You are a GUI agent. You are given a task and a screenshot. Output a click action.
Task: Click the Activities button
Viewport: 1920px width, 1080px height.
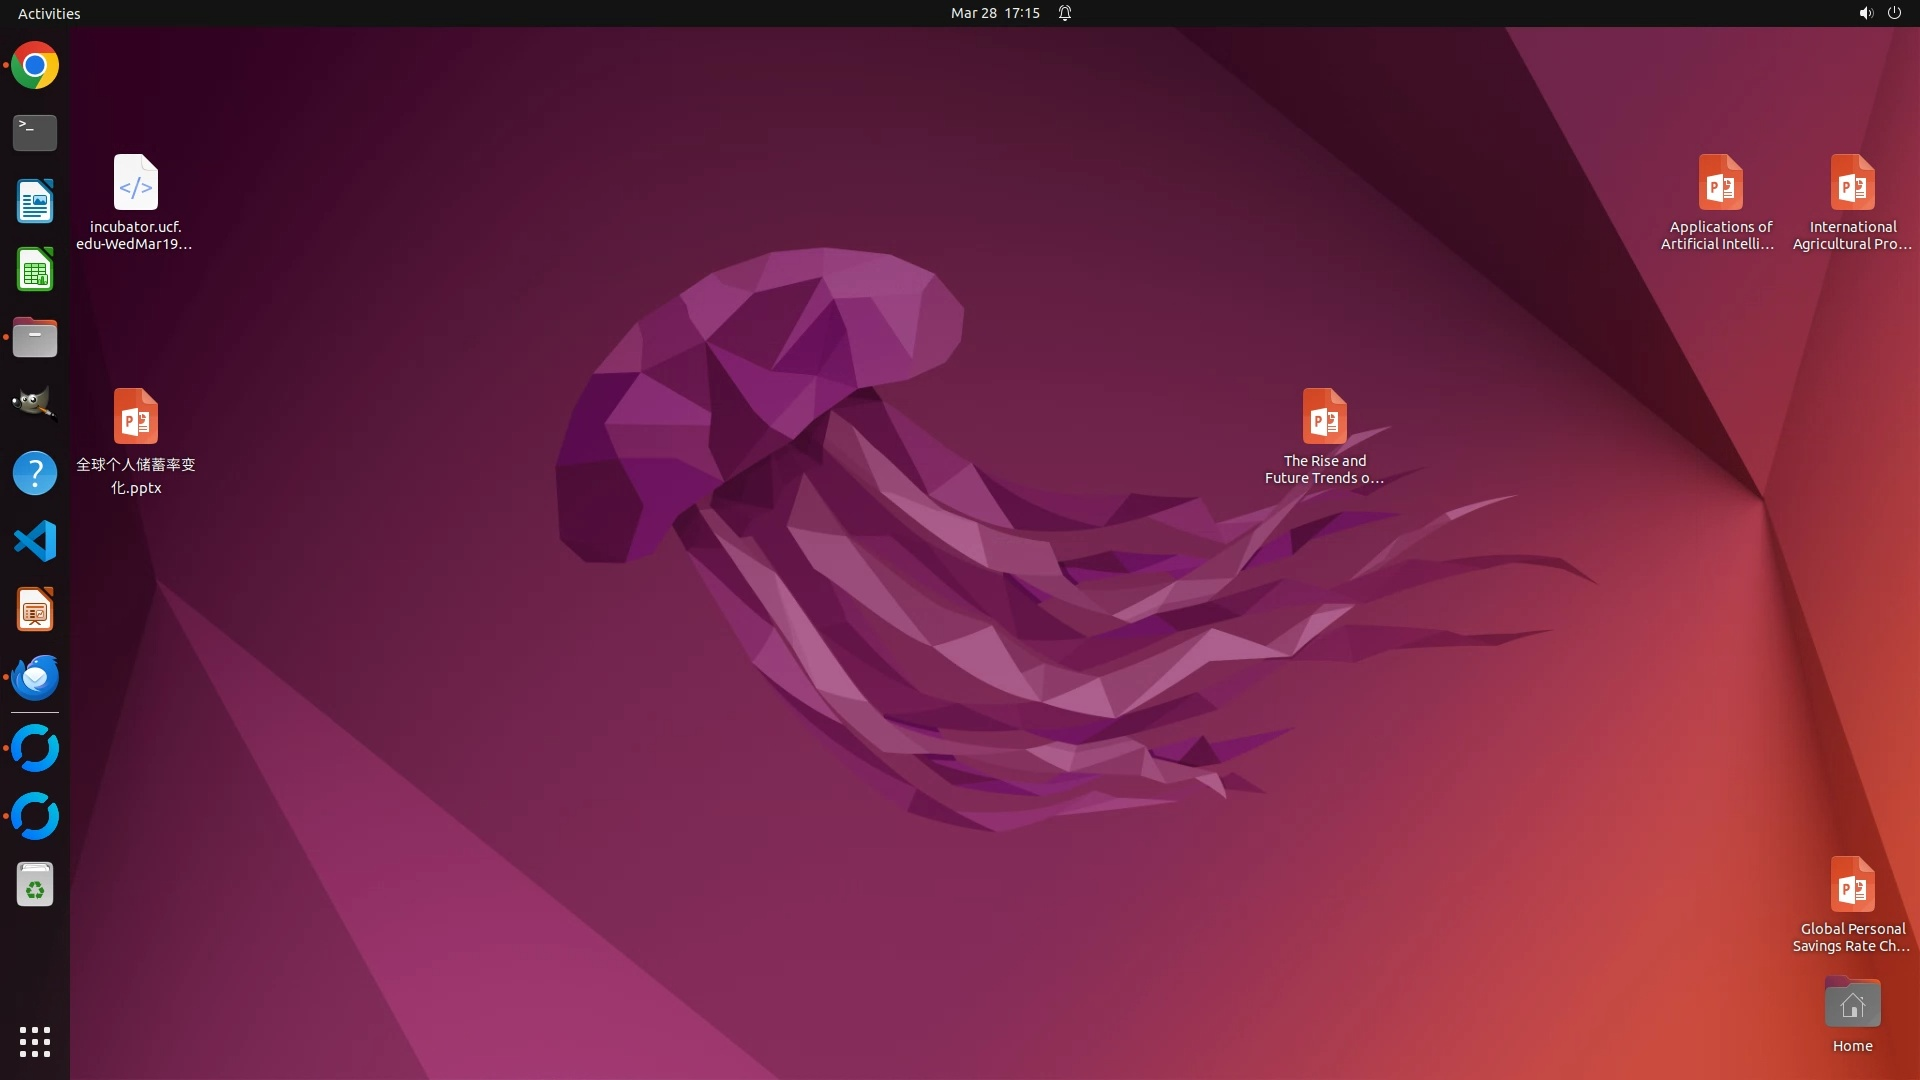click(49, 13)
